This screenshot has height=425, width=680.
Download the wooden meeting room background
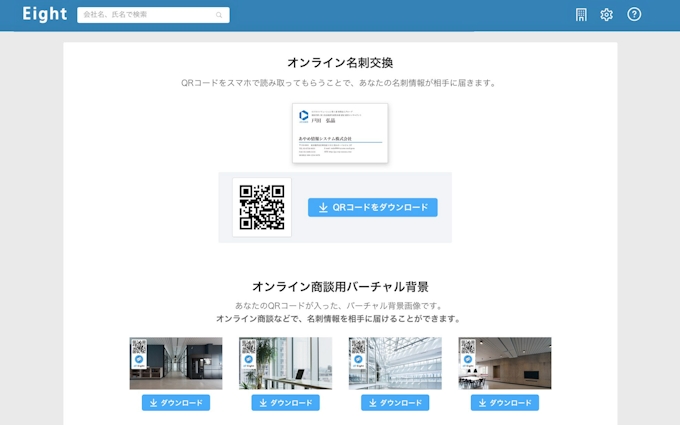tap(505, 403)
